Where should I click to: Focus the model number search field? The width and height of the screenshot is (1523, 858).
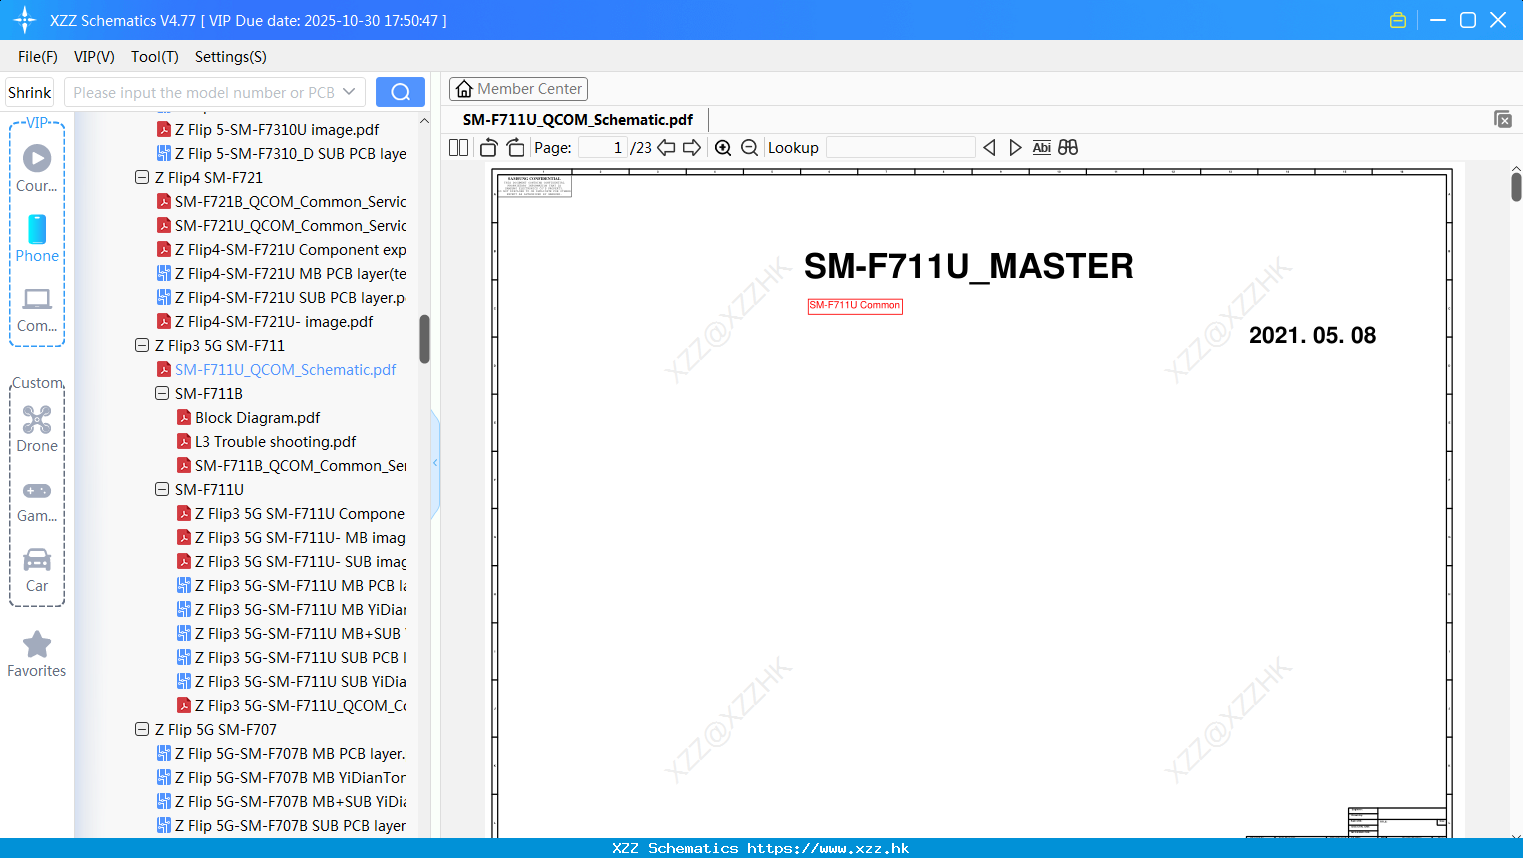point(203,92)
